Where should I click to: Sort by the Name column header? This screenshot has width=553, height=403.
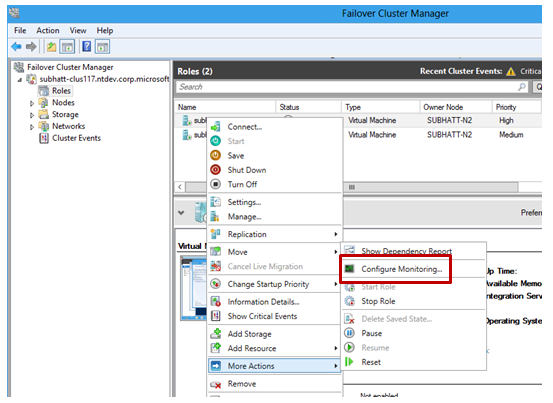[225, 107]
